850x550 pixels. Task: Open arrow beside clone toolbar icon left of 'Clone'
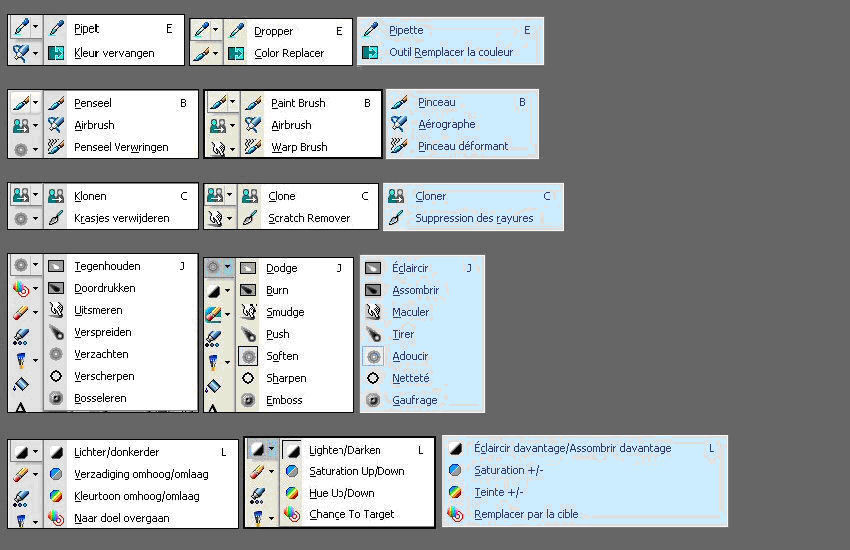229,194
